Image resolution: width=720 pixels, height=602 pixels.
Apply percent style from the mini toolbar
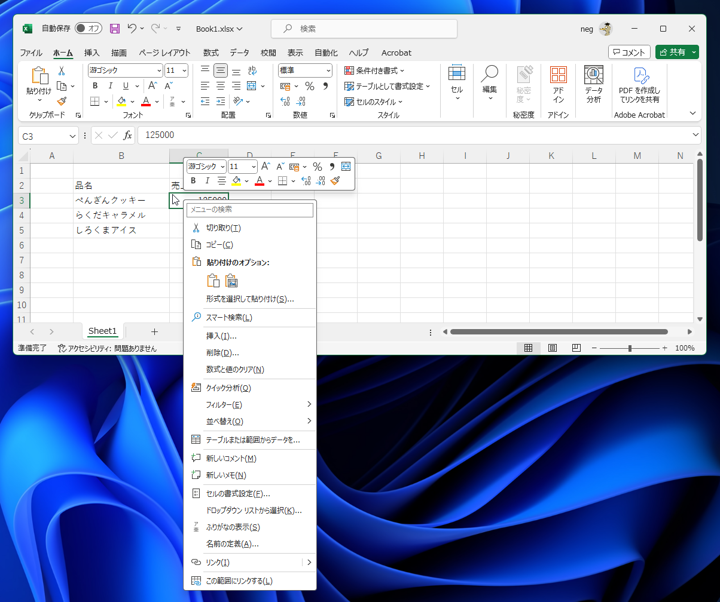pos(317,167)
